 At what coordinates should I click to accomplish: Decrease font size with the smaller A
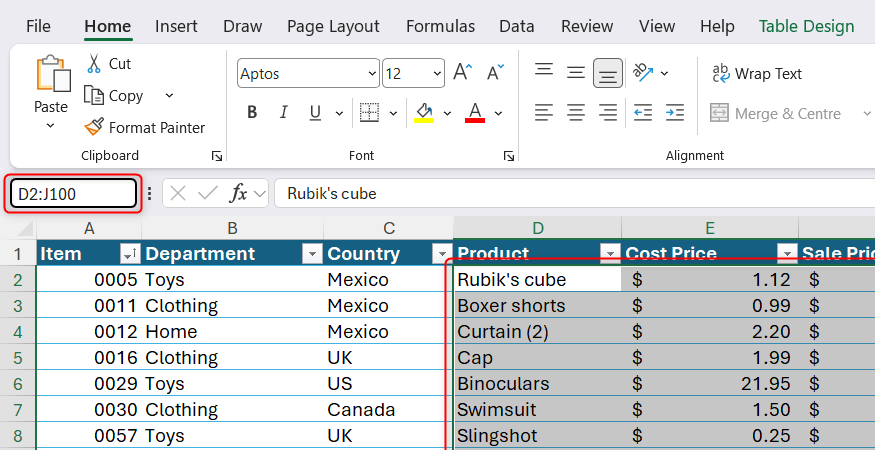(495, 73)
